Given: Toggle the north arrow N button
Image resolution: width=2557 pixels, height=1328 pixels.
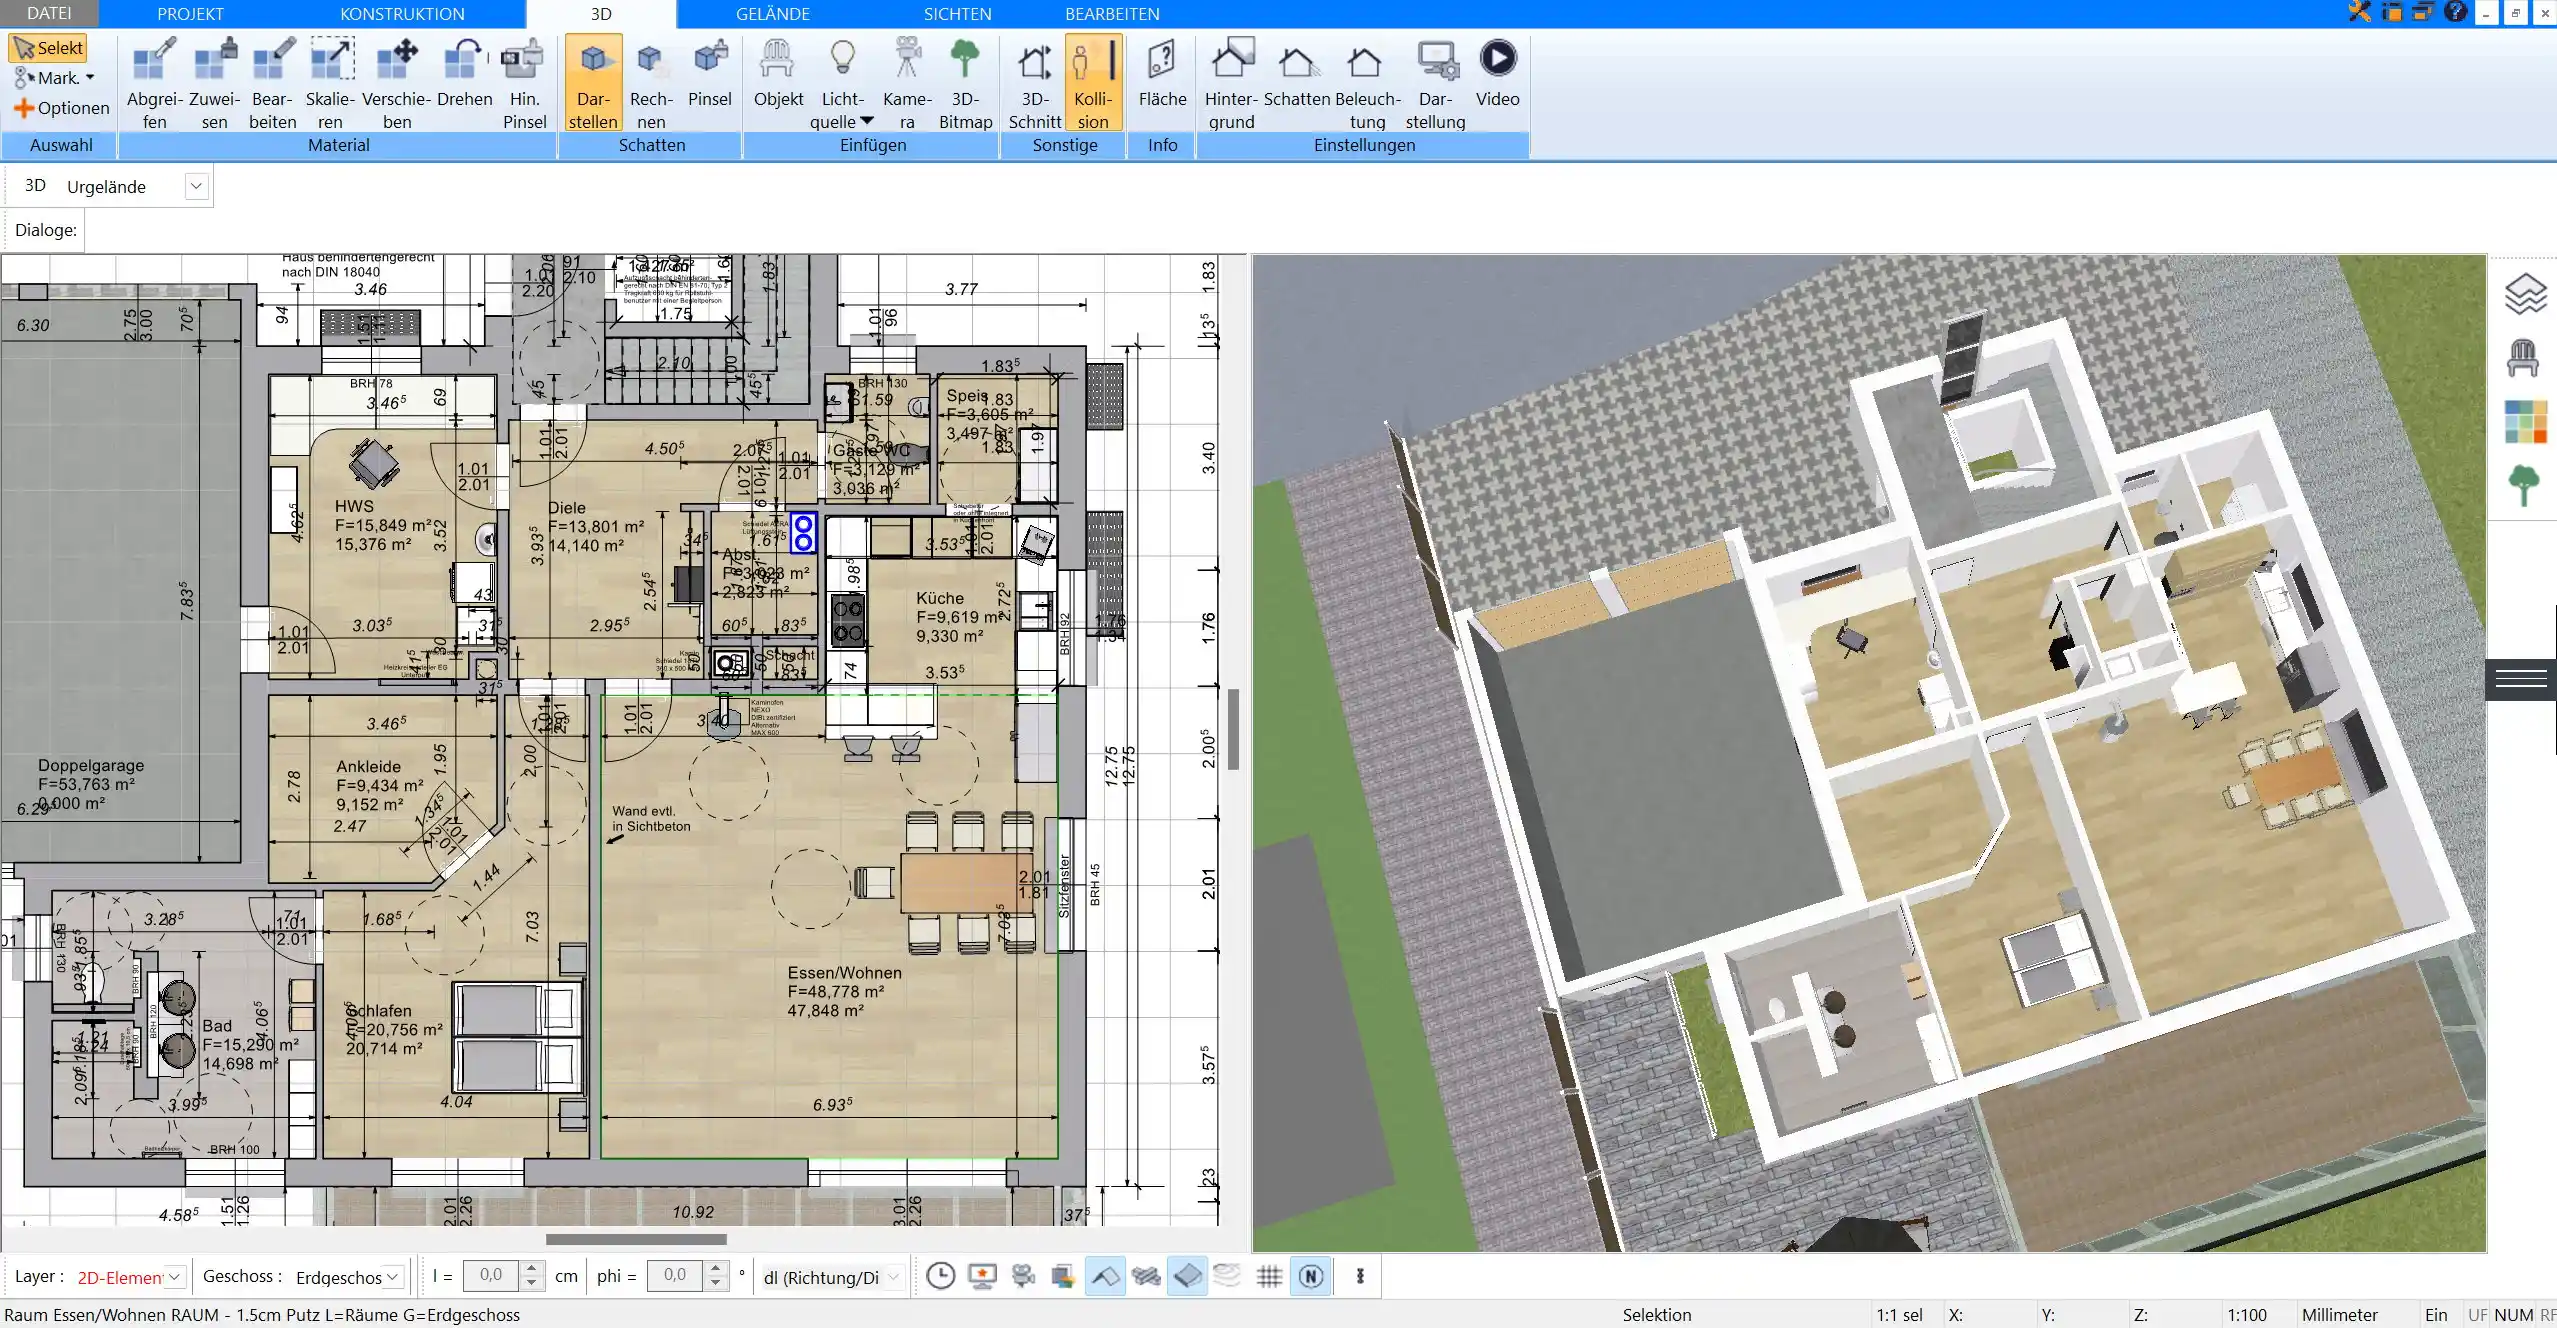Looking at the screenshot, I should pyautogui.click(x=1311, y=1276).
